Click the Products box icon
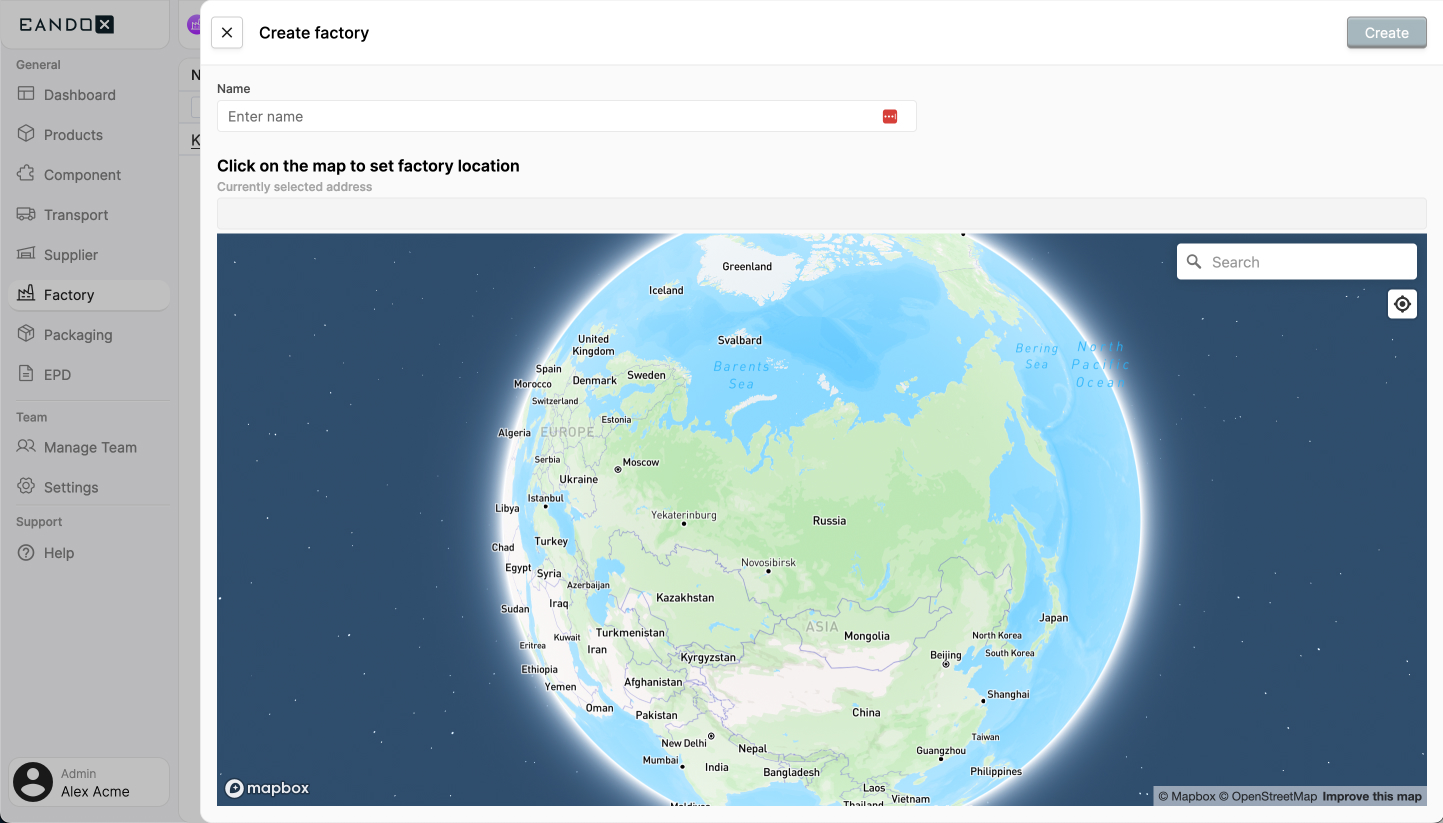1443x823 pixels. (26, 134)
